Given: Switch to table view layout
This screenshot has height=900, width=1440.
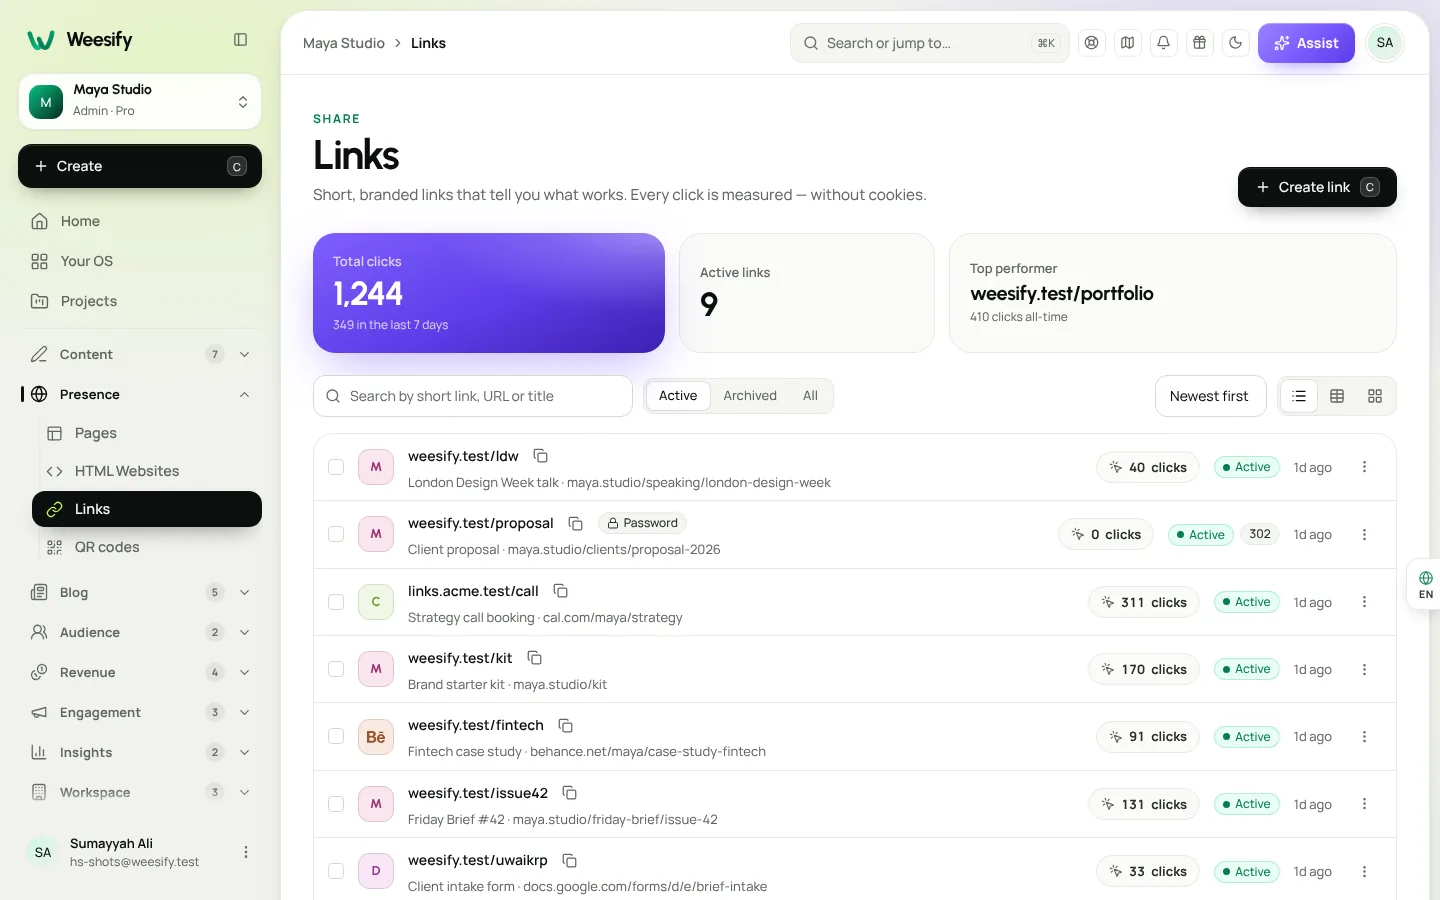Looking at the screenshot, I should click(x=1337, y=396).
